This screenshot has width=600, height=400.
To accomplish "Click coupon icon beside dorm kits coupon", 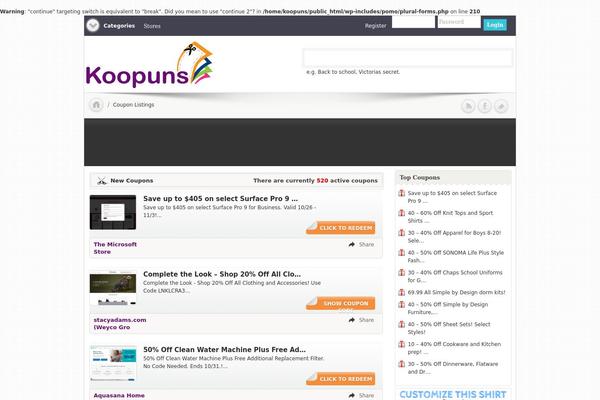I will (401, 292).
